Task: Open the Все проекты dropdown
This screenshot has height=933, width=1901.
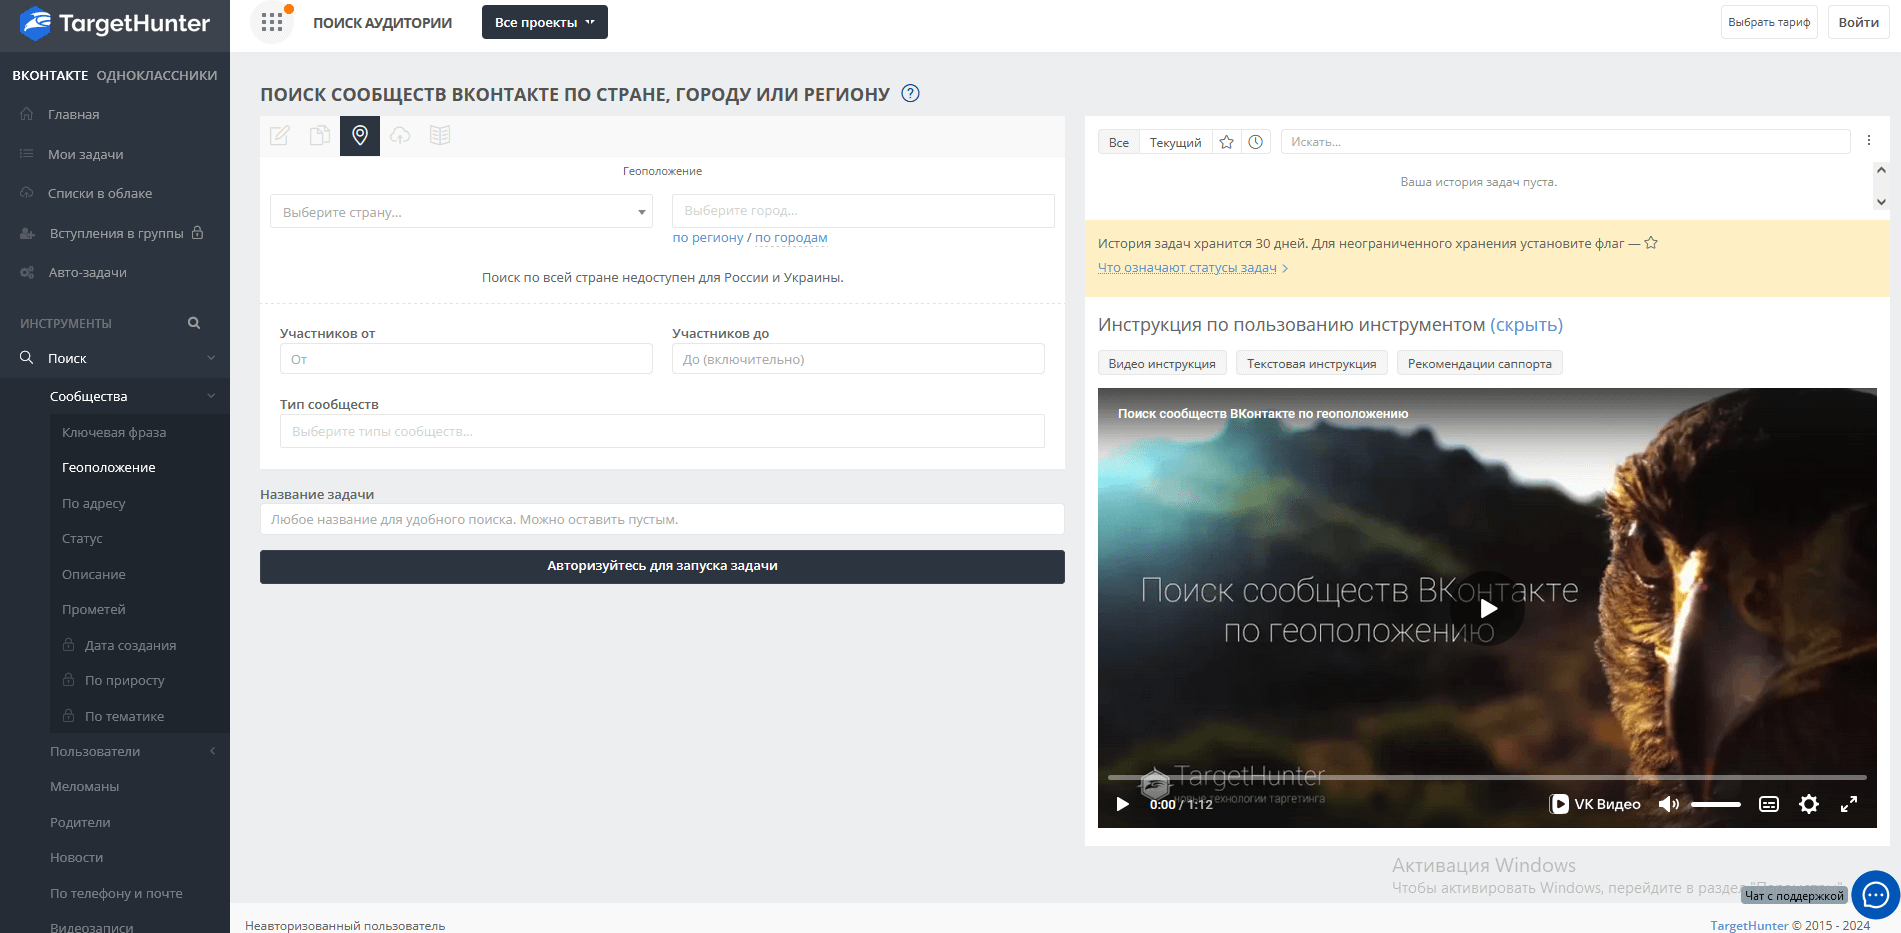Action: click(x=544, y=21)
